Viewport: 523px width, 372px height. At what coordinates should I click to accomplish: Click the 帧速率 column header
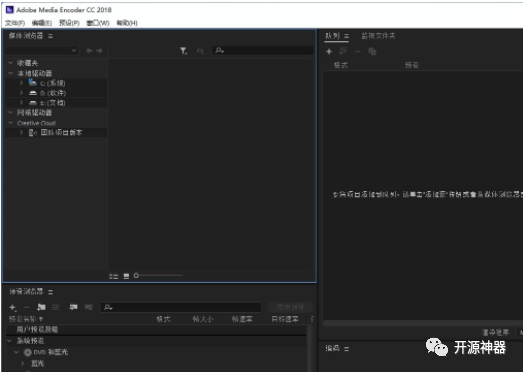tap(242, 319)
